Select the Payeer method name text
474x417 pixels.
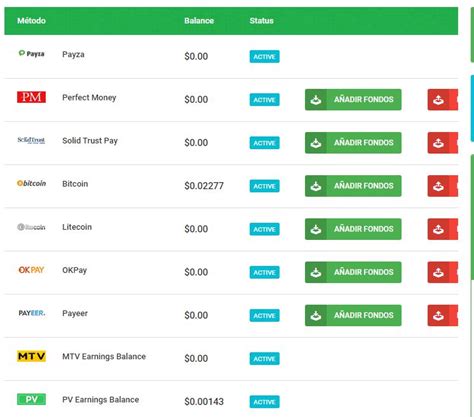click(x=75, y=314)
